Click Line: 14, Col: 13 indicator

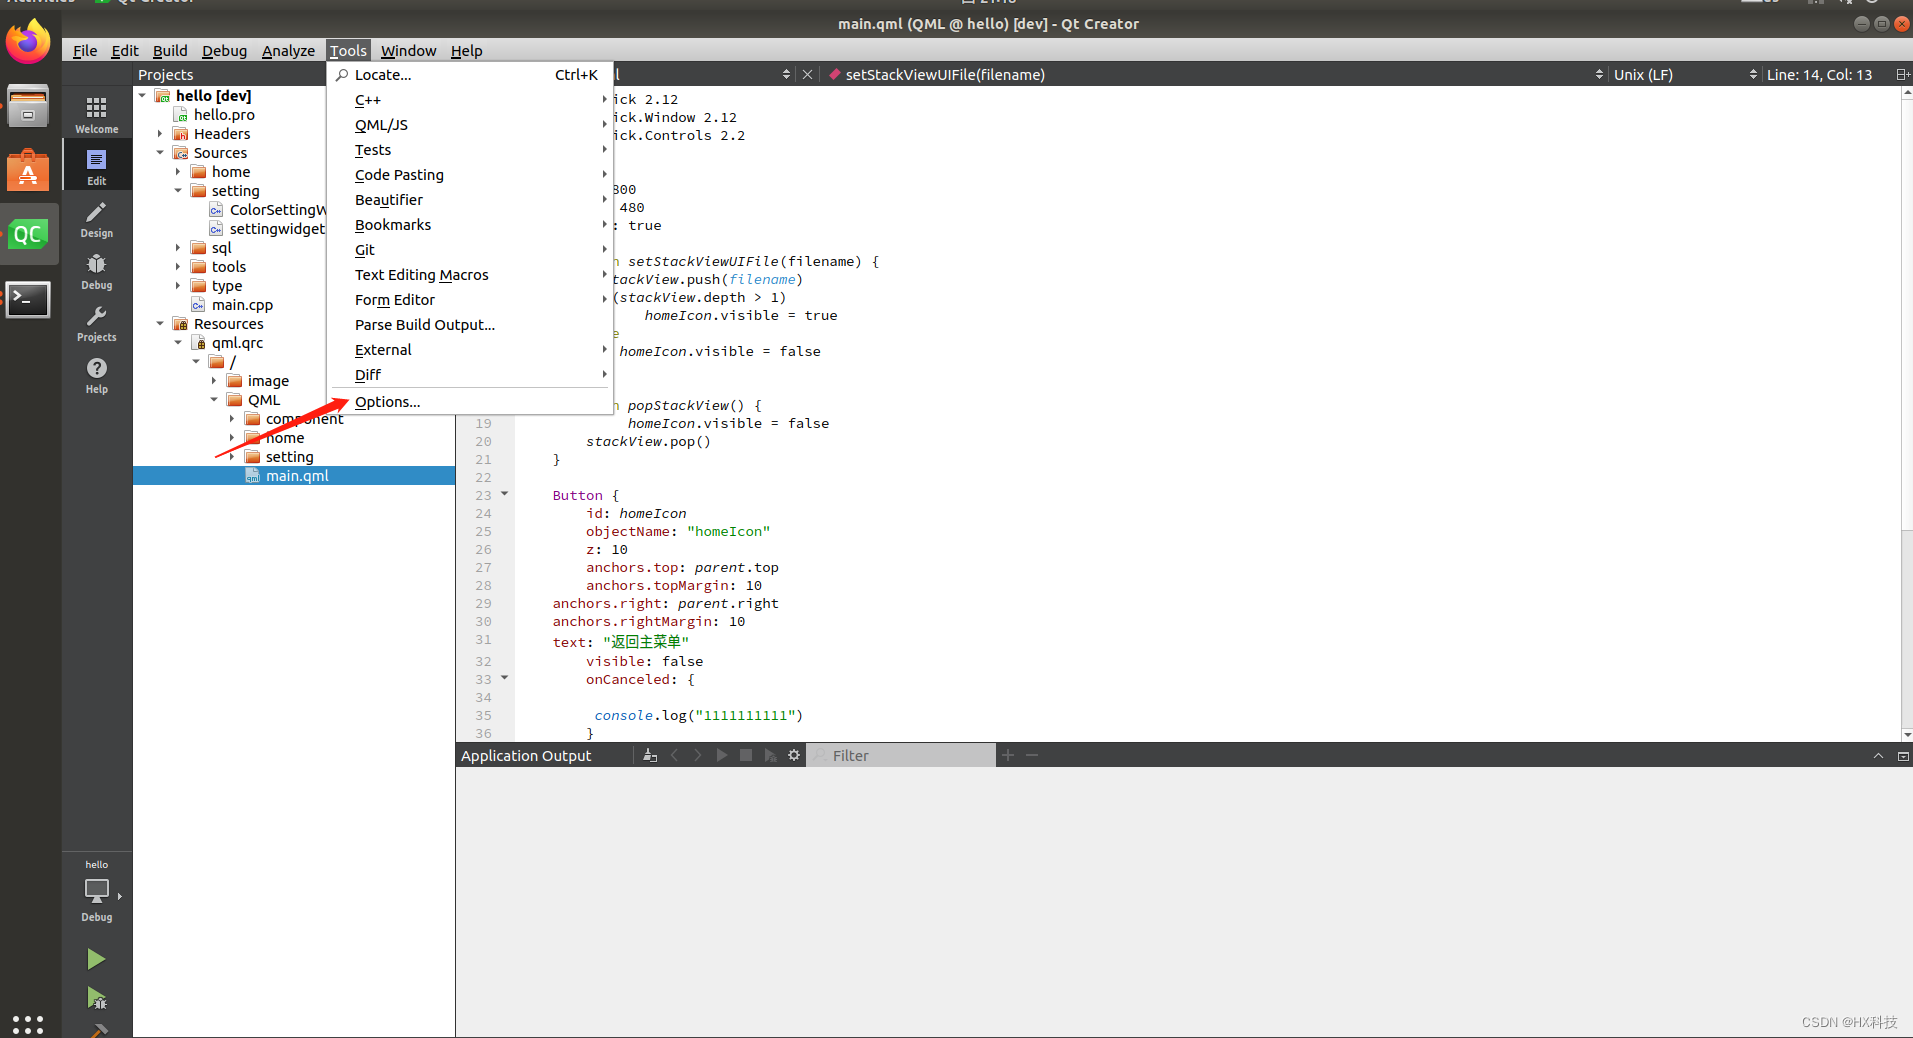pyautogui.click(x=1819, y=75)
